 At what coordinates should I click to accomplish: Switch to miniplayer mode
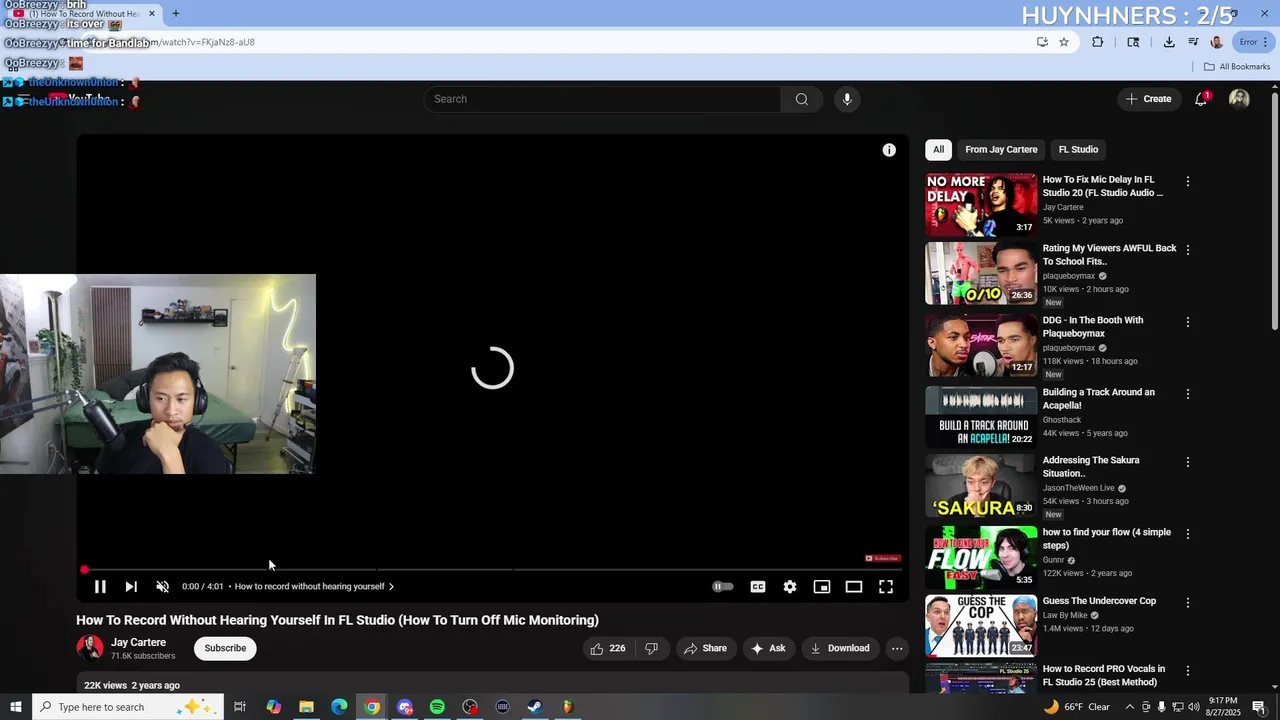[x=822, y=587]
